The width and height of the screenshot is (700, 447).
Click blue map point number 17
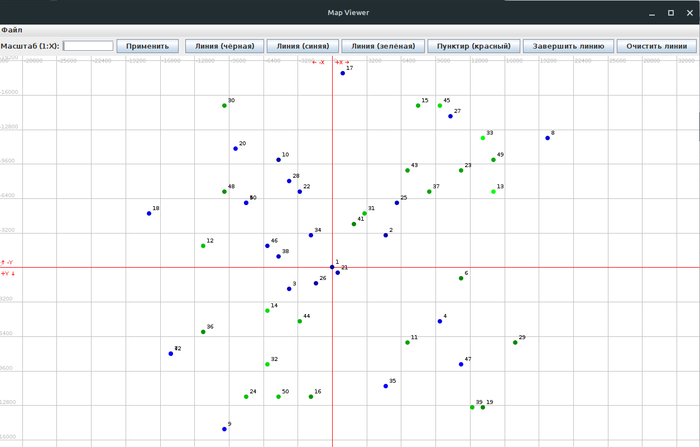coord(342,73)
